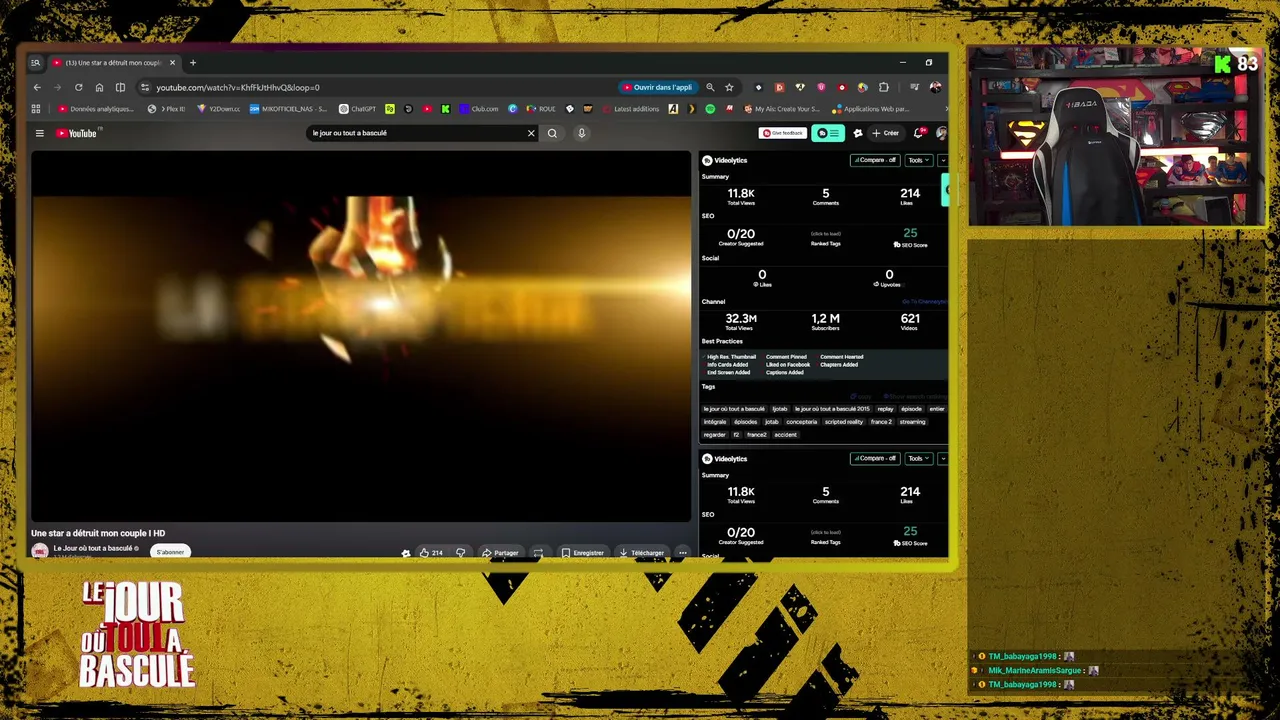This screenshot has width=1280, height=720.
Task: Share the video with Partager
Action: pyautogui.click(x=500, y=553)
